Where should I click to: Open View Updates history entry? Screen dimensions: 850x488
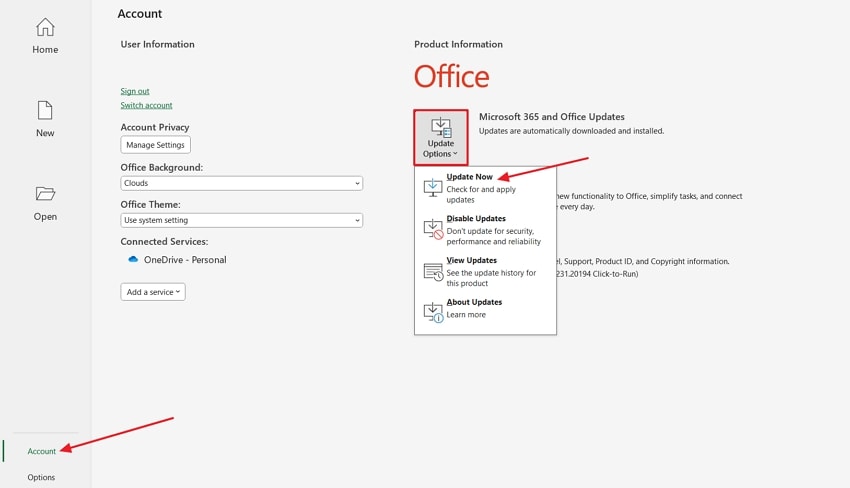click(x=485, y=271)
